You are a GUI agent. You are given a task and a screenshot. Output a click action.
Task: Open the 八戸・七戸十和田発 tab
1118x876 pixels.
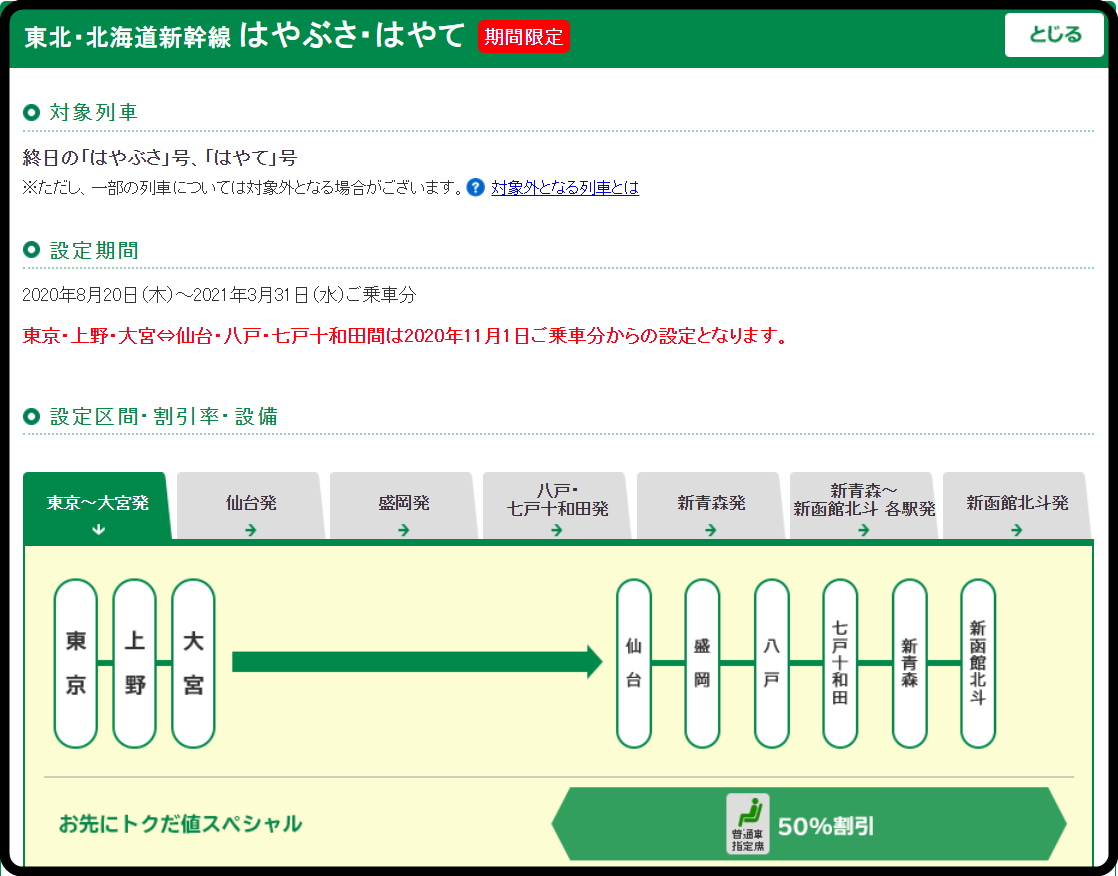pos(558,506)
